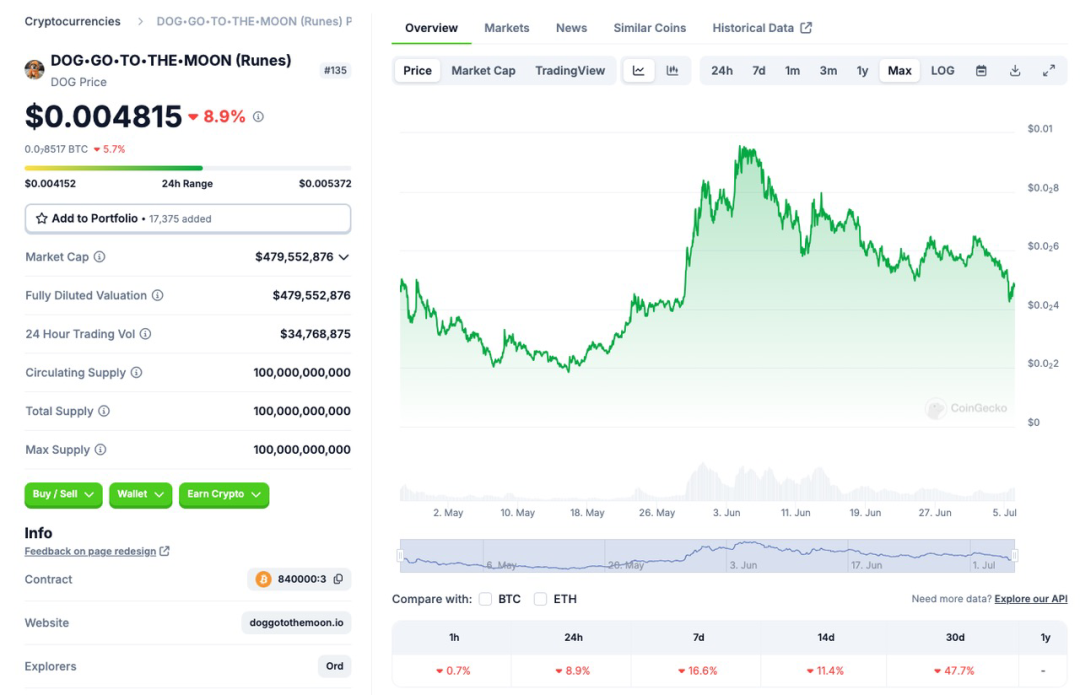Click star icon in Add to Portfolio
The height and width of the screenshot is (695, 1080).
pyautogui.click(x=41, y=218)
